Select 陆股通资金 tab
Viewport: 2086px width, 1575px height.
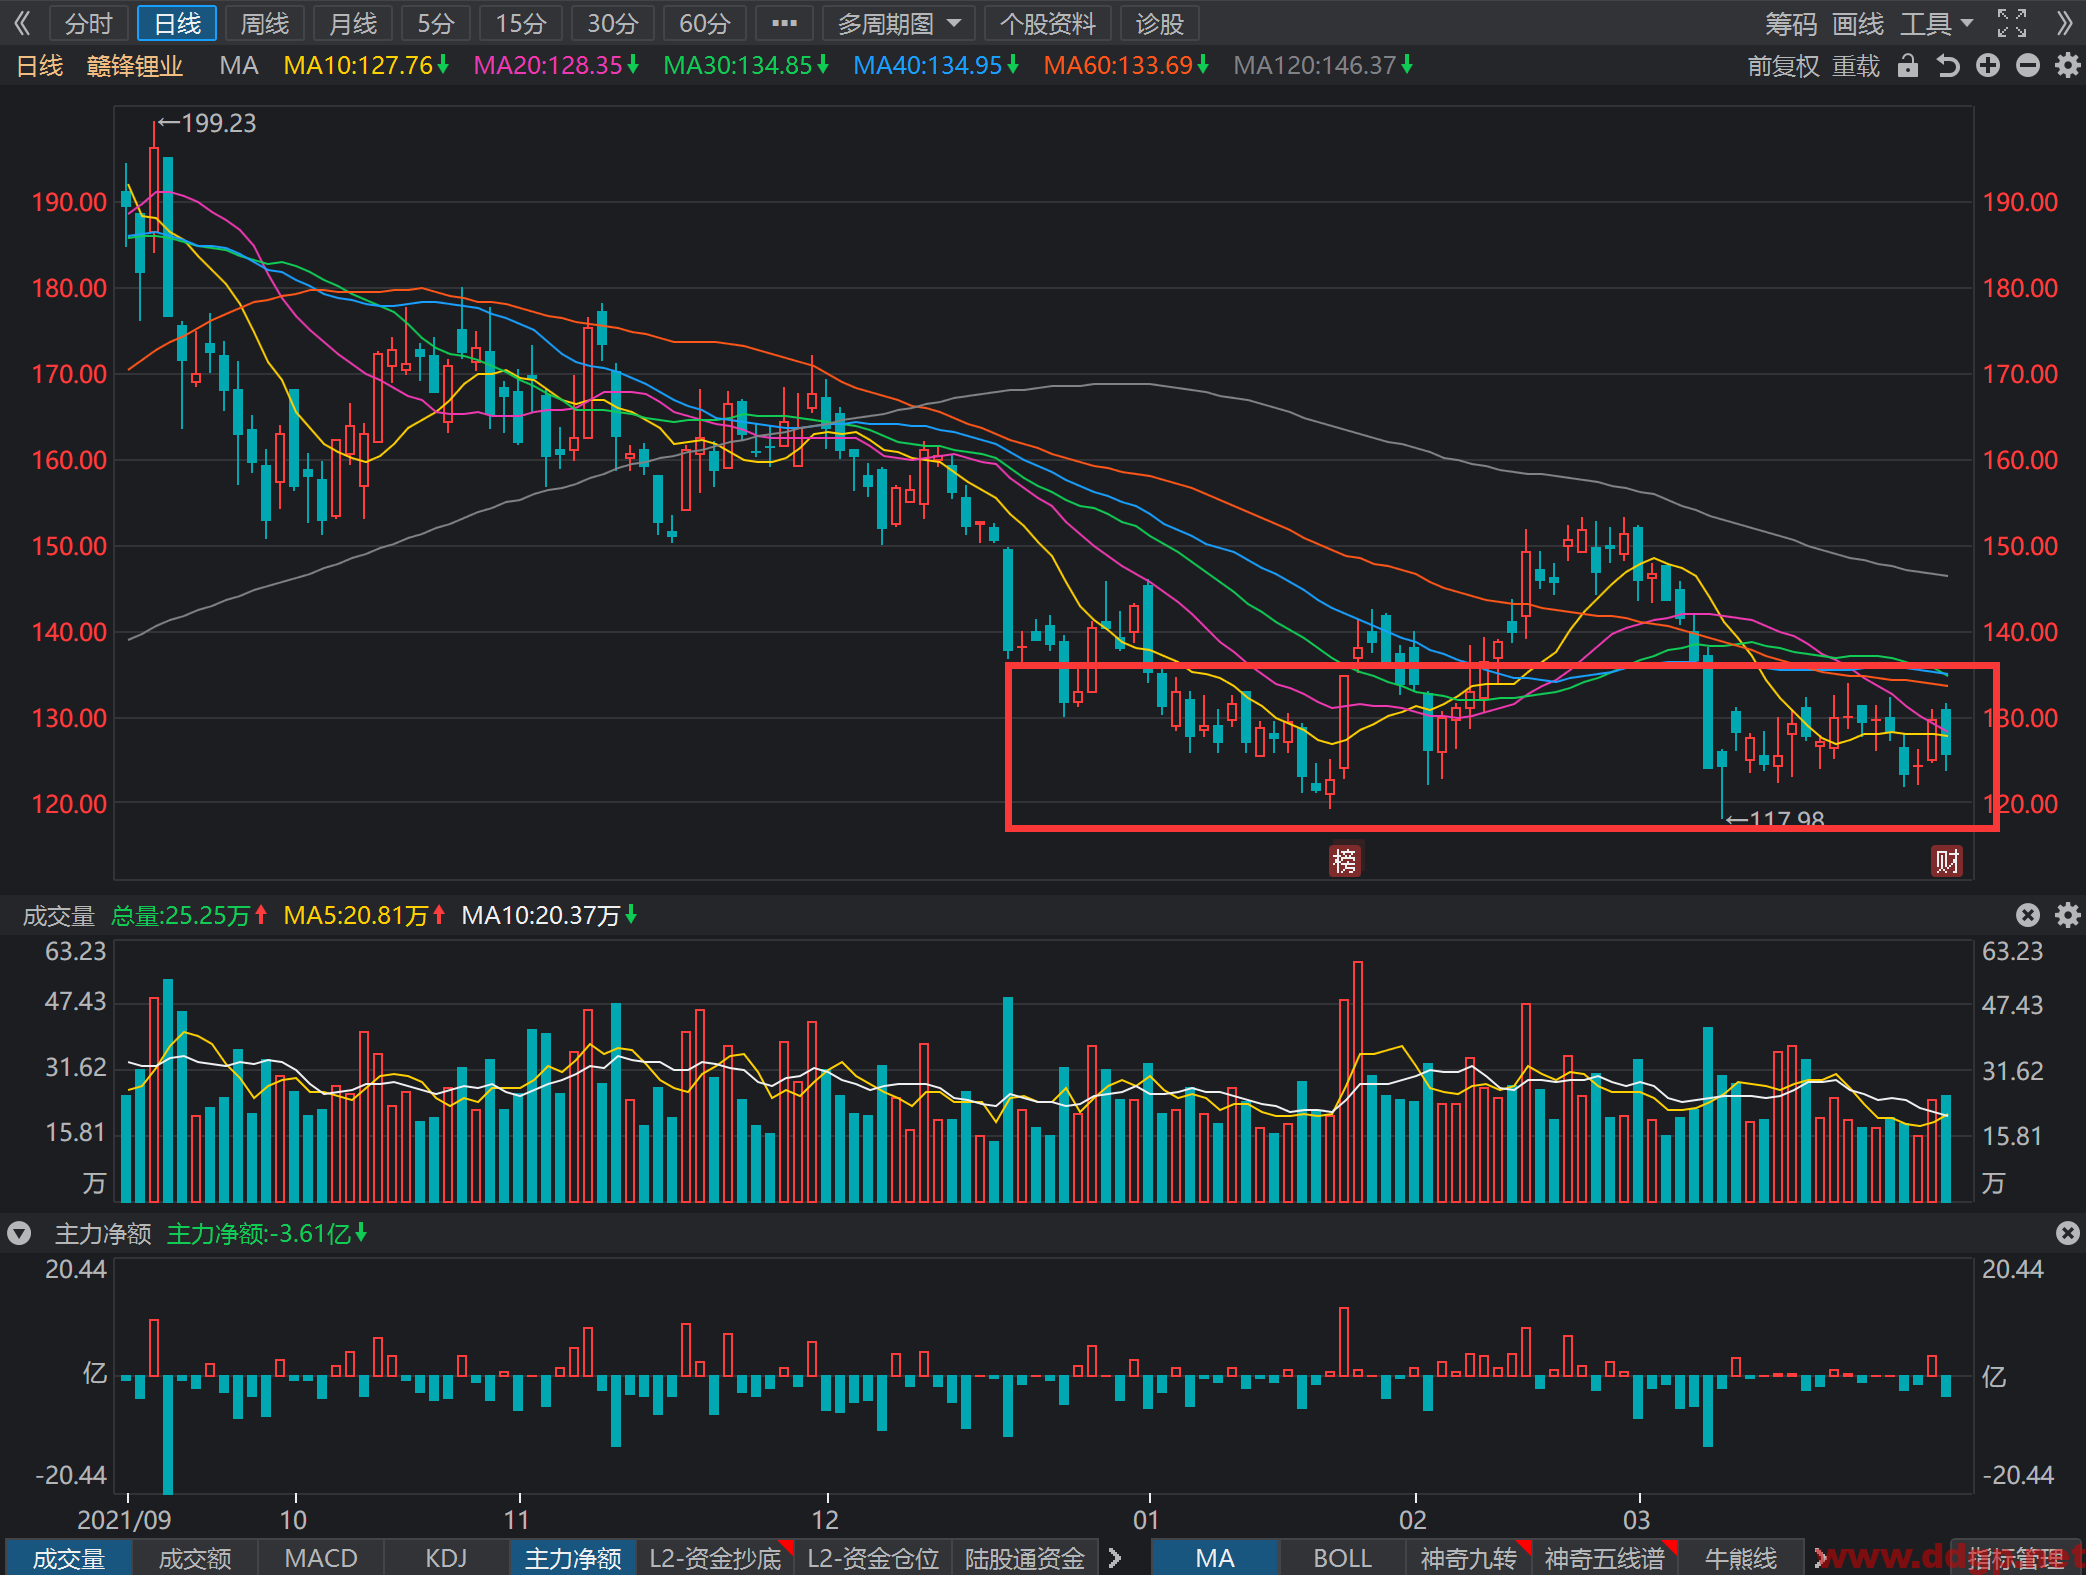coord(1025,1558)
